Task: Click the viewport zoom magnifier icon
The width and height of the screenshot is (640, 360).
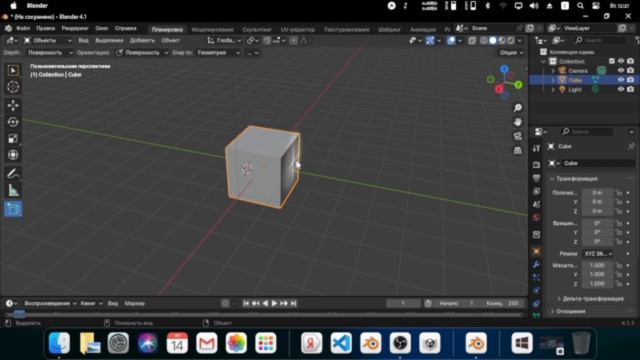Action: pyautogui.click(x=518, y=108)
